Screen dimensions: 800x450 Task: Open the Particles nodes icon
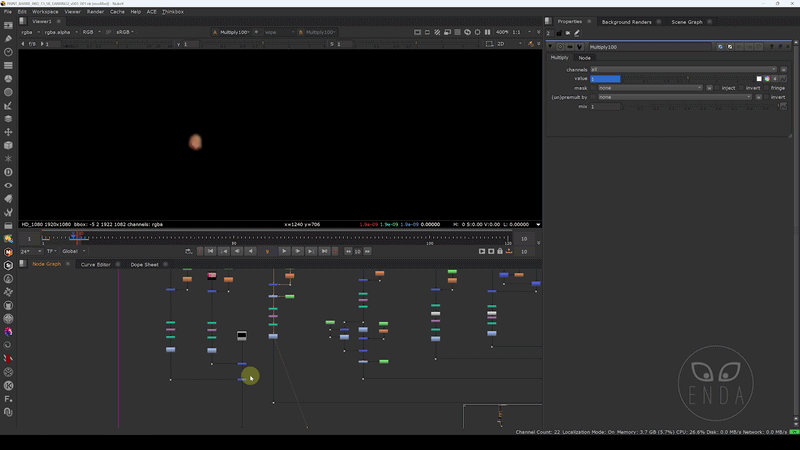pos(8,159)
